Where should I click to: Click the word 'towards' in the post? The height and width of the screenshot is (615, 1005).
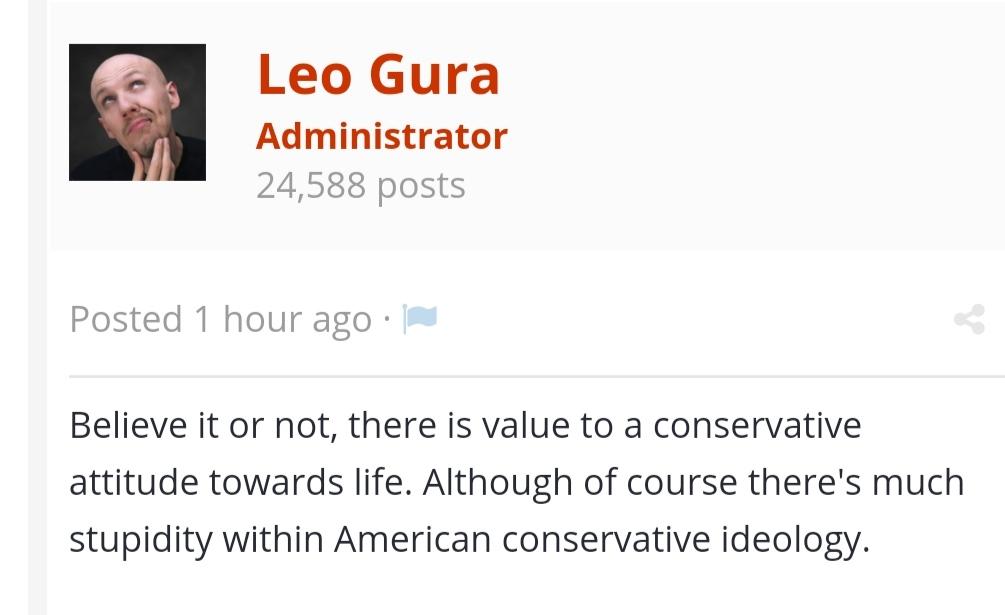tap(275, 483)
